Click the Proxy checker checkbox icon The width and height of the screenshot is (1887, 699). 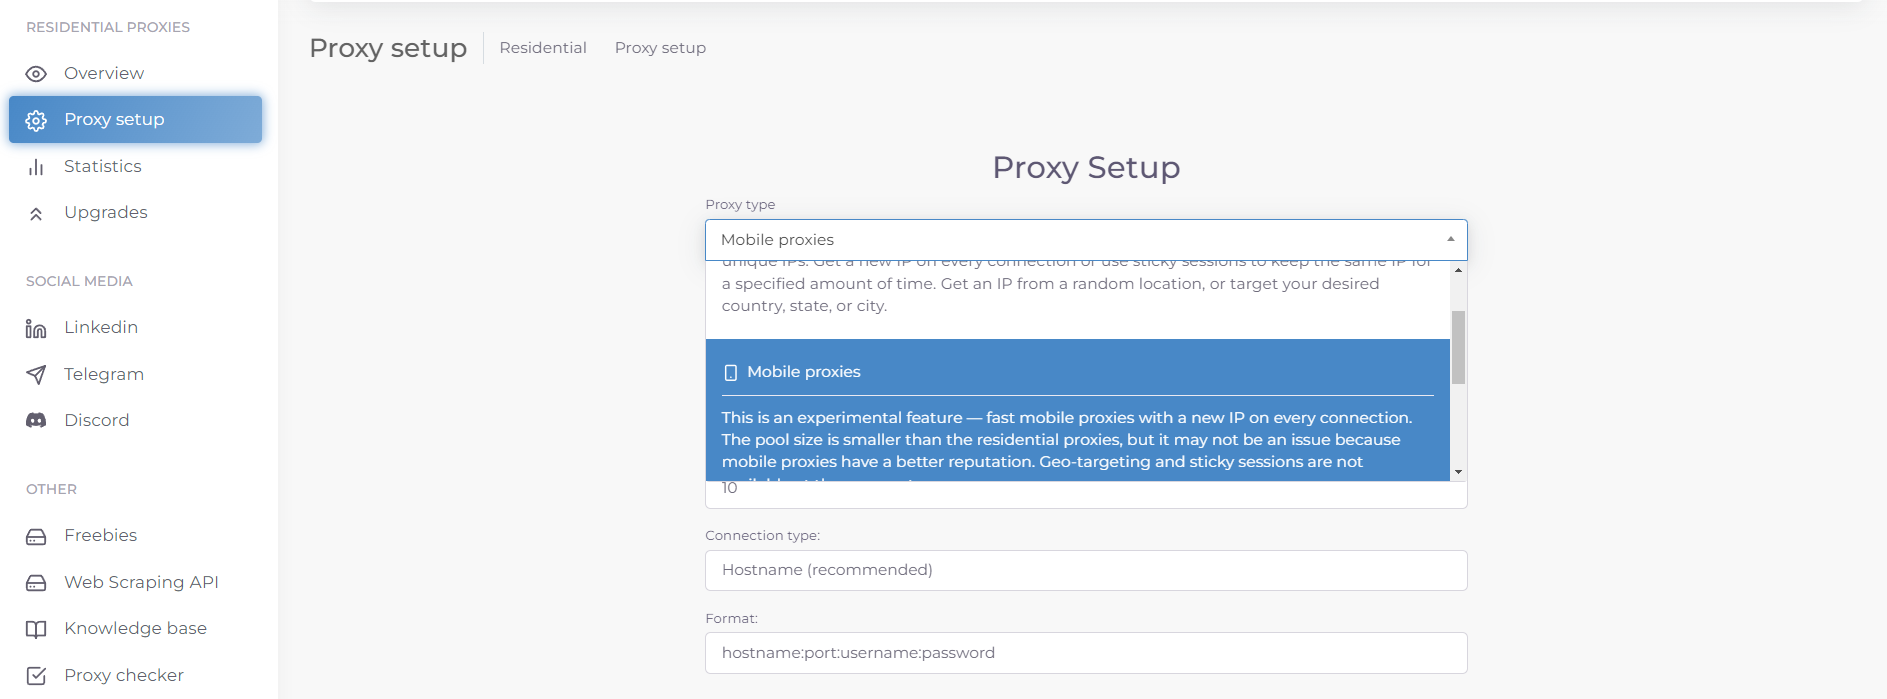pyautogui.click(x=36, y=676)
